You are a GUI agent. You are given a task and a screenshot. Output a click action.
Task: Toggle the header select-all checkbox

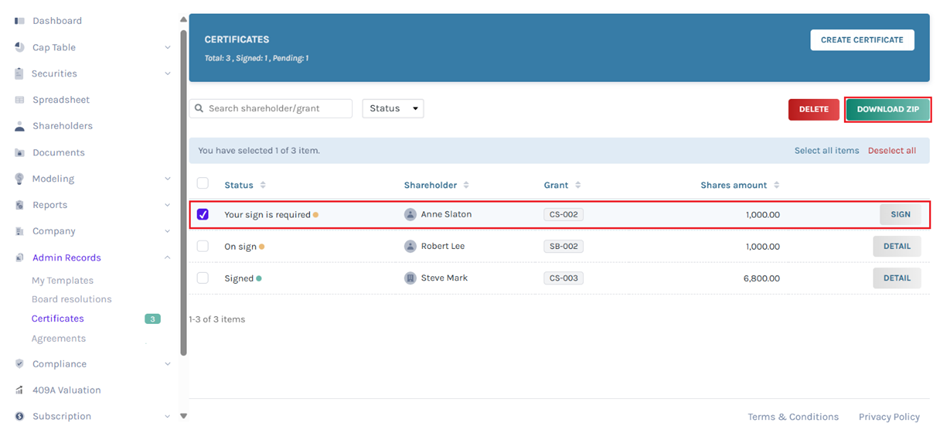(203, 183)
